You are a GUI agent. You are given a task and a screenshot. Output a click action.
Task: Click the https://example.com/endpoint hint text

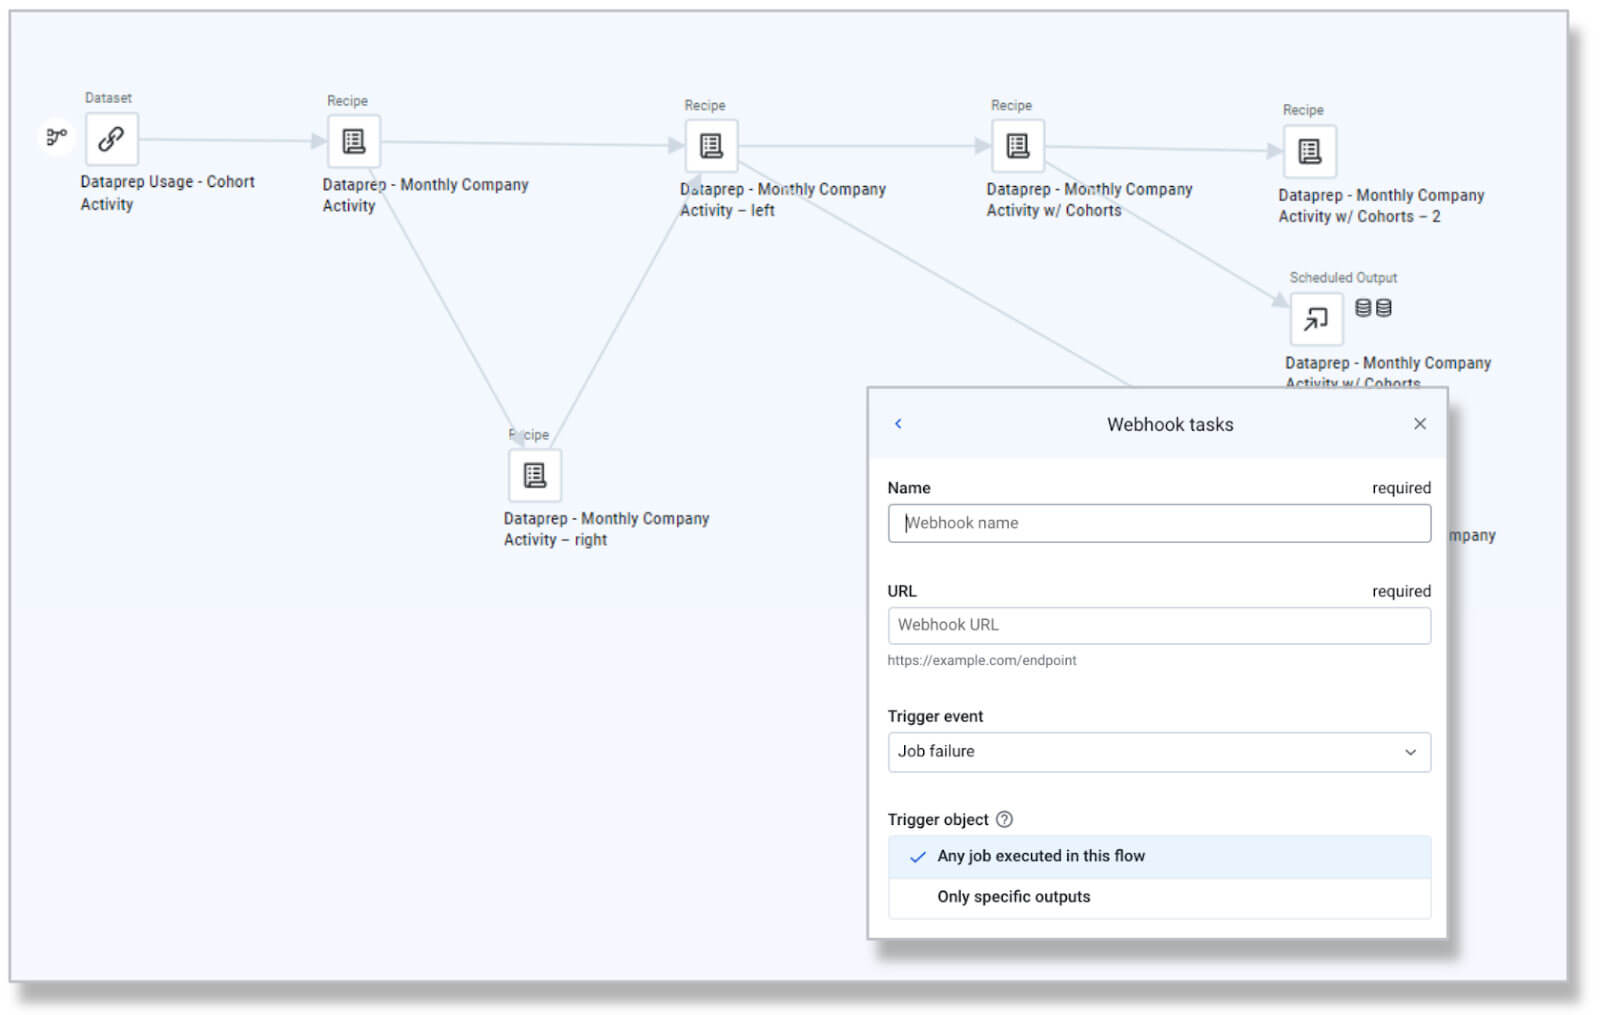(x=982, y=660)
